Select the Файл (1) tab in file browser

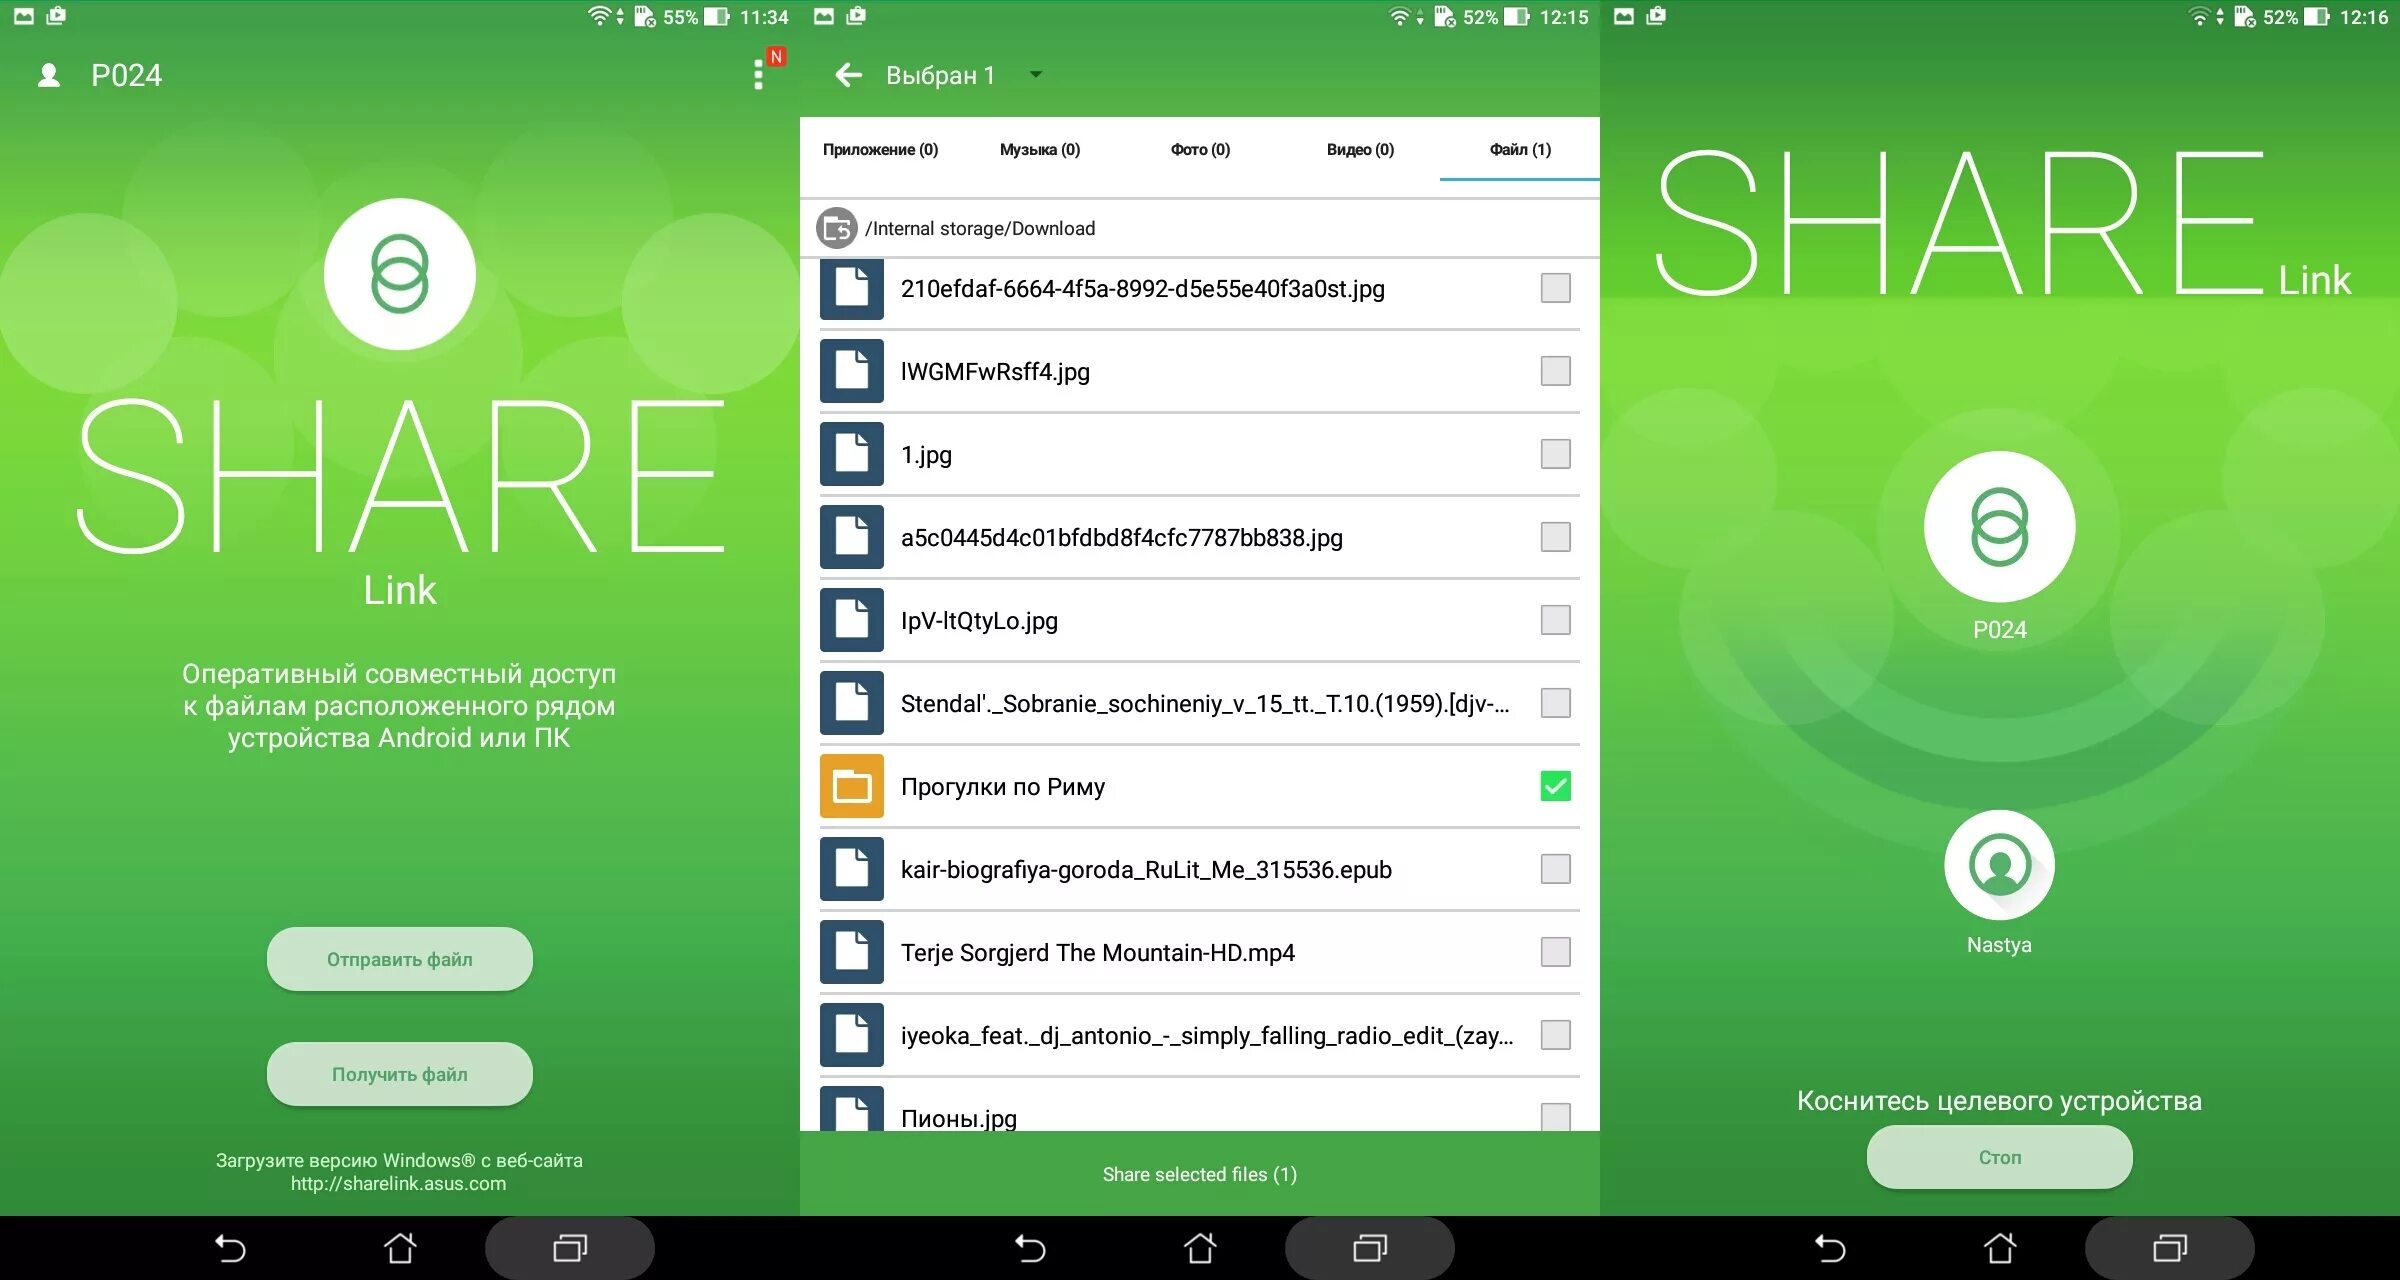[x=1519, y=148]
